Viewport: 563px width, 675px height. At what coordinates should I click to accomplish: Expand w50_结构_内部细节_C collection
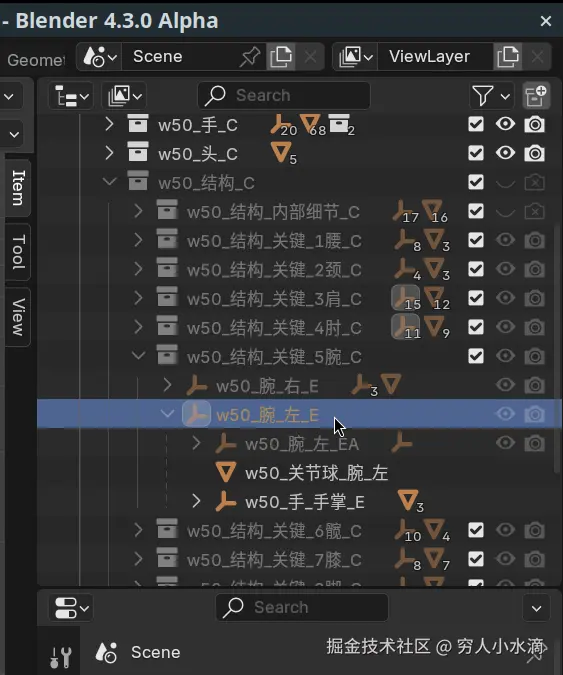(138, 211)
